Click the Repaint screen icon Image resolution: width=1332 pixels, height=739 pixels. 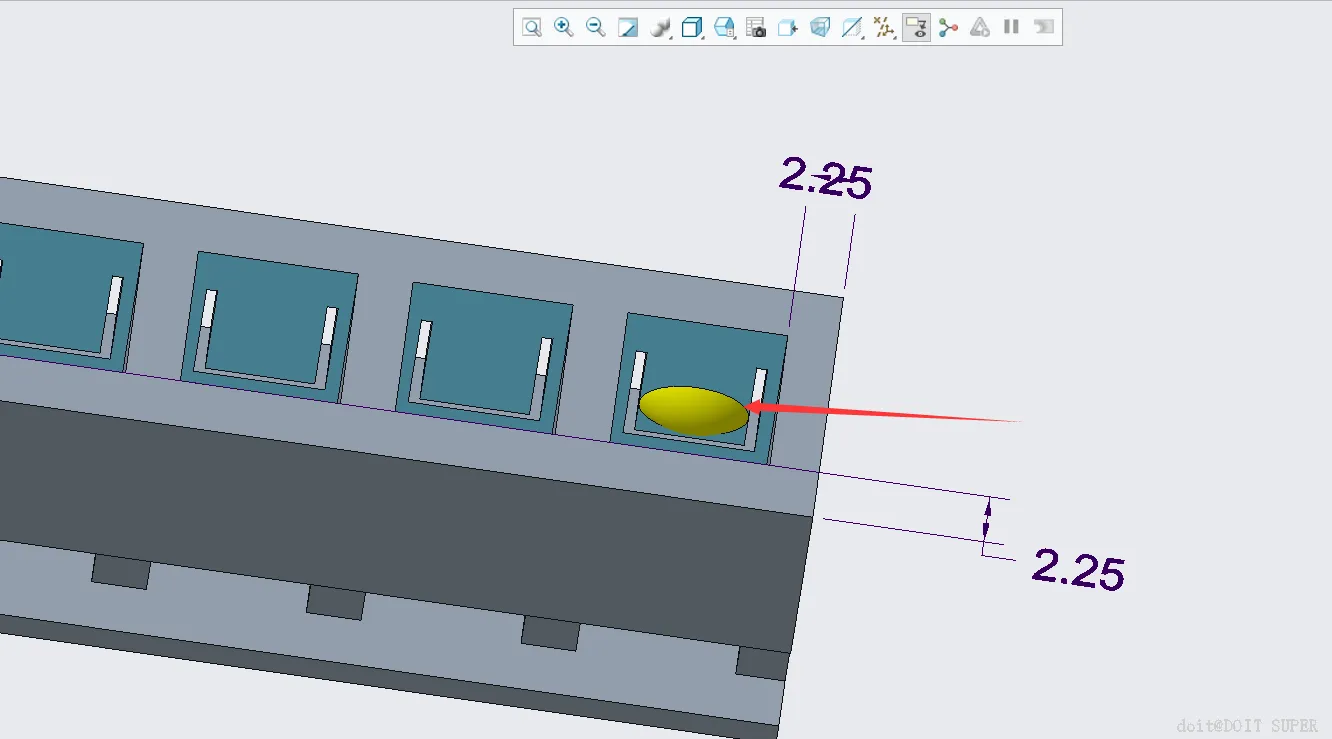point(628,28)
